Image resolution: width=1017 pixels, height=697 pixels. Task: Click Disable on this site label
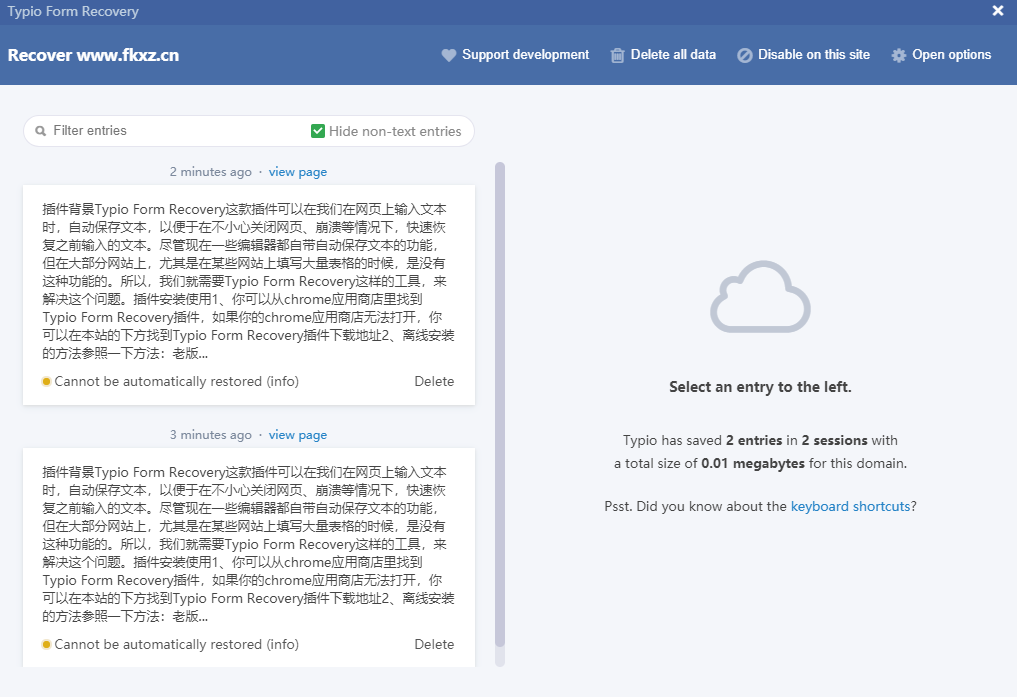[814, 55]
